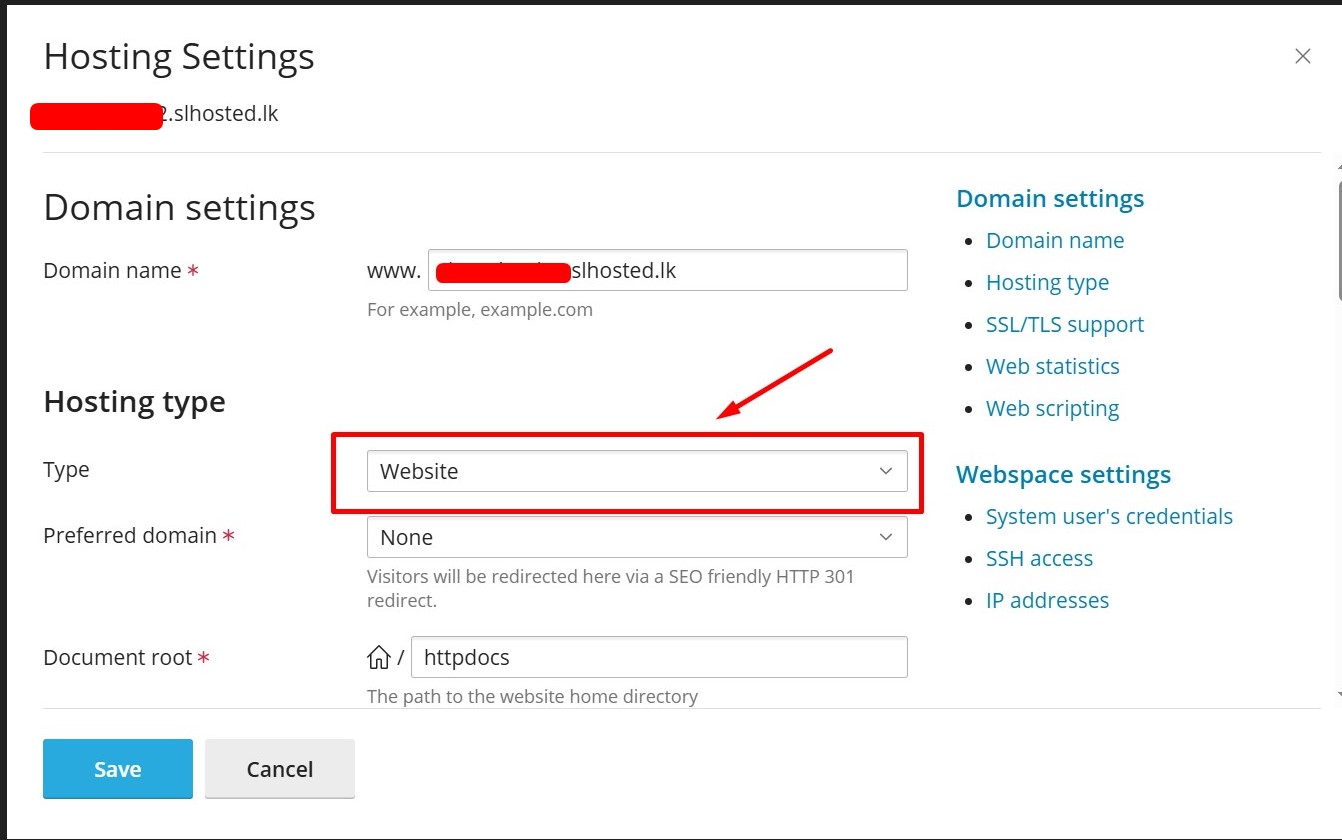Click the chevron arrow on Website selector
Viewport: 1342px width, 840px height.
pos(885,471)
